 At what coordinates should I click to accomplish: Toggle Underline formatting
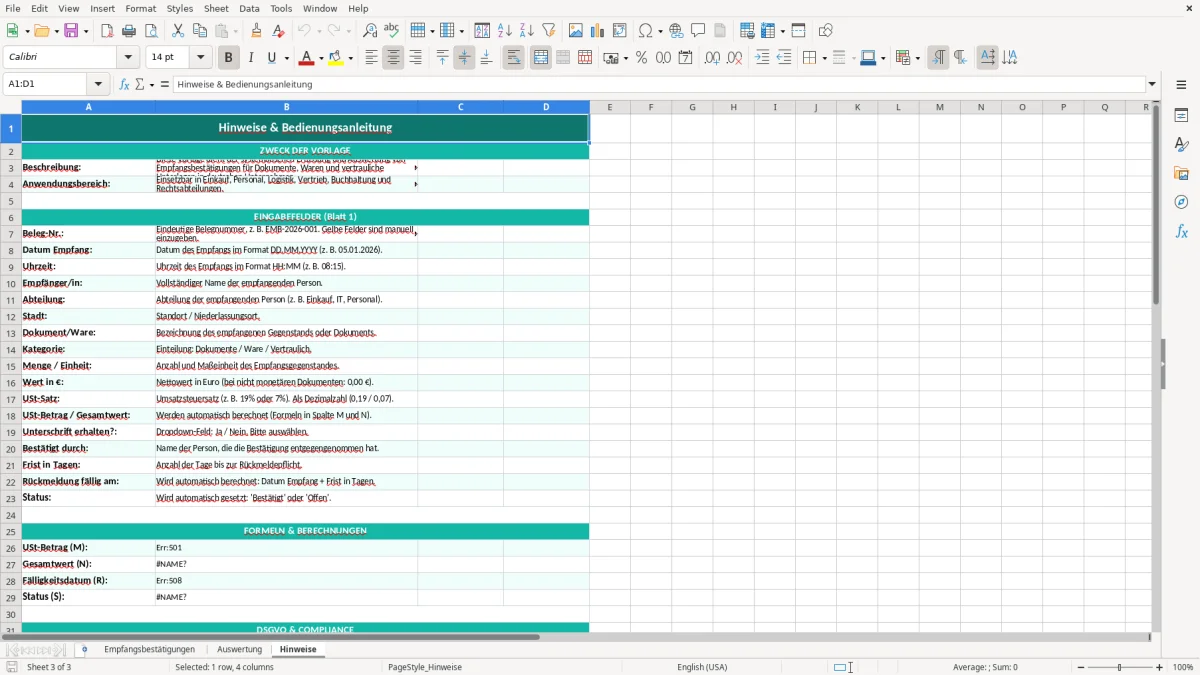coord(272,58)
